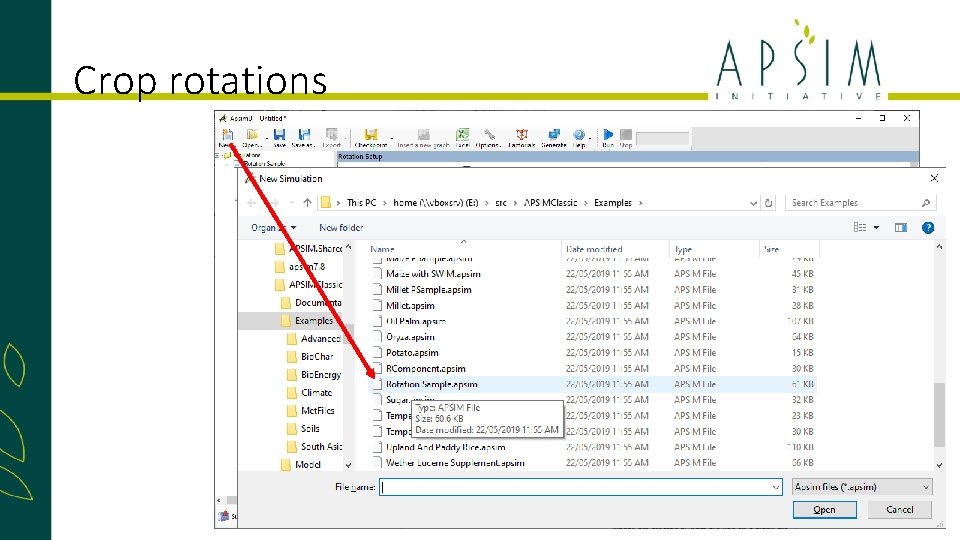Click the Cancel button in dialog
The height and width of the screenshot is (540, 960).
pyautogui.click(x=899, y=509)
